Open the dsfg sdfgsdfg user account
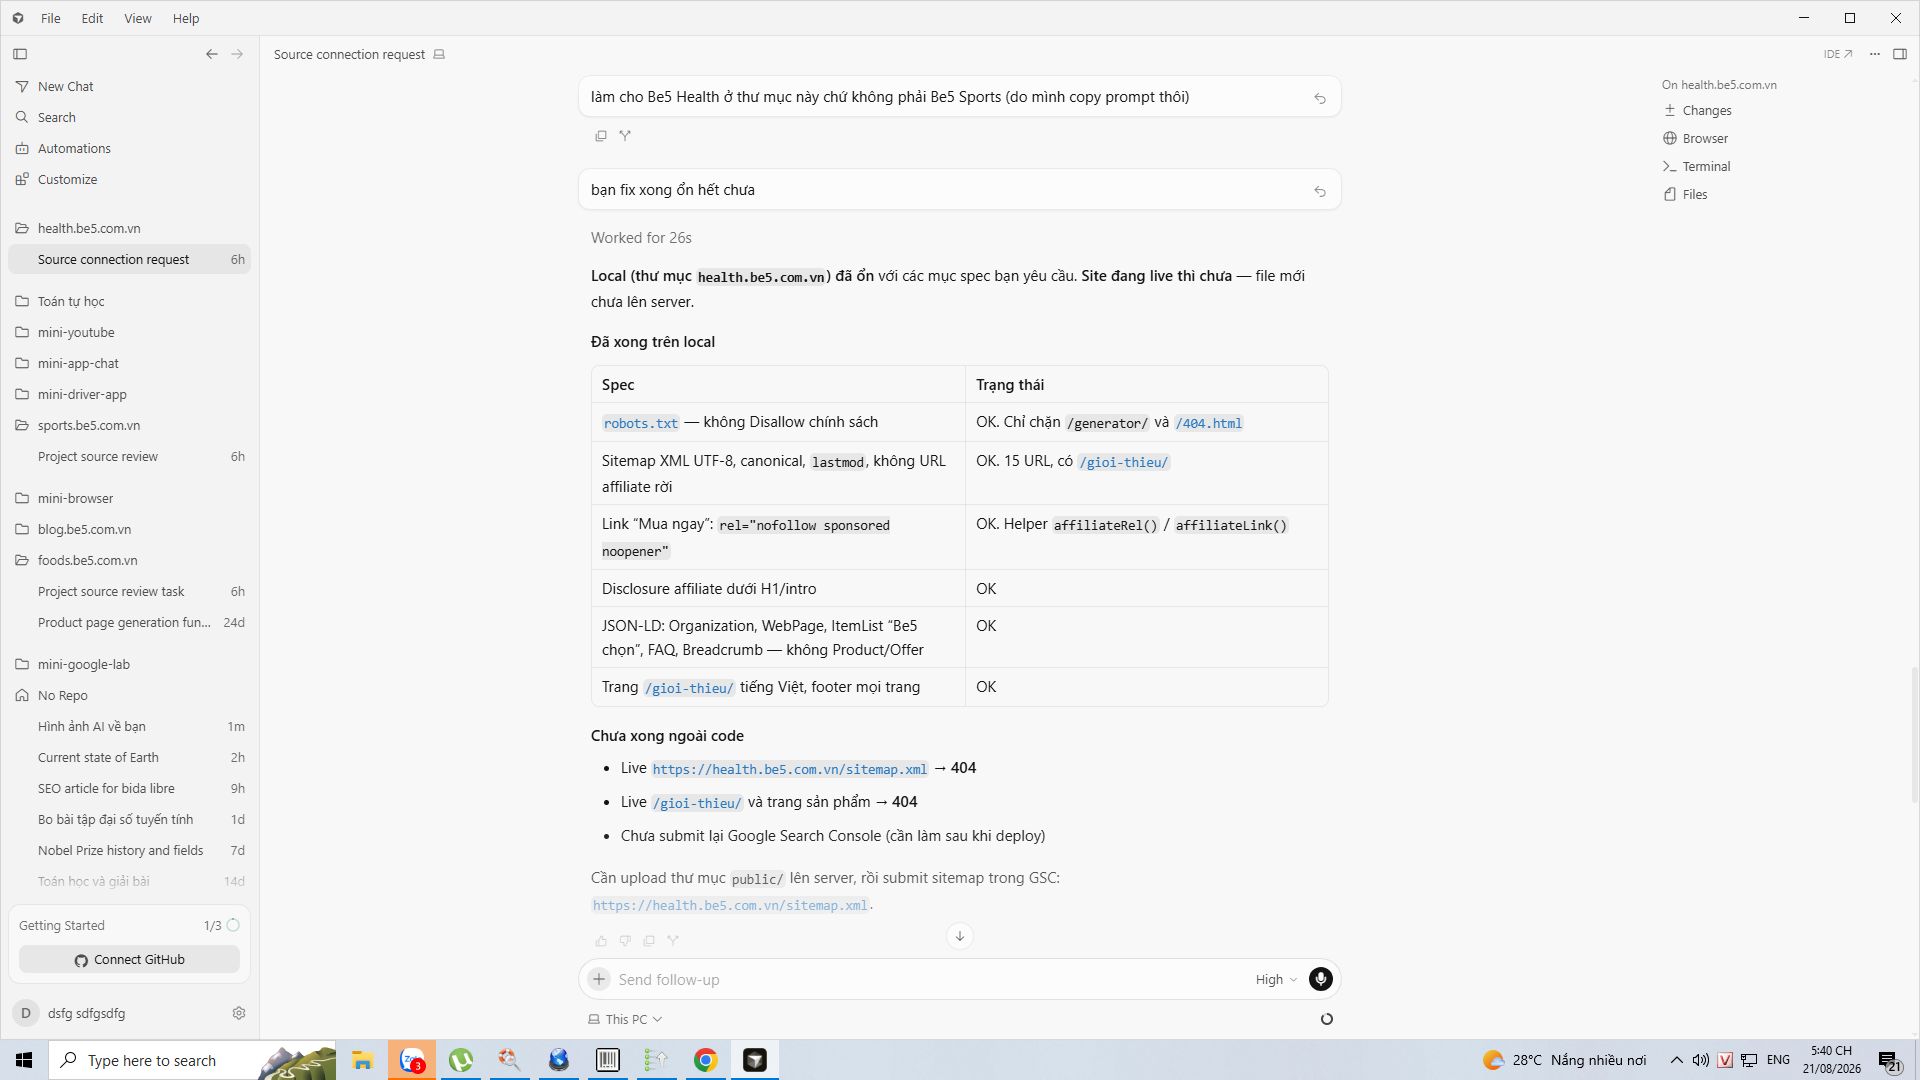 pyautogui.click(x=70, y=1014)
